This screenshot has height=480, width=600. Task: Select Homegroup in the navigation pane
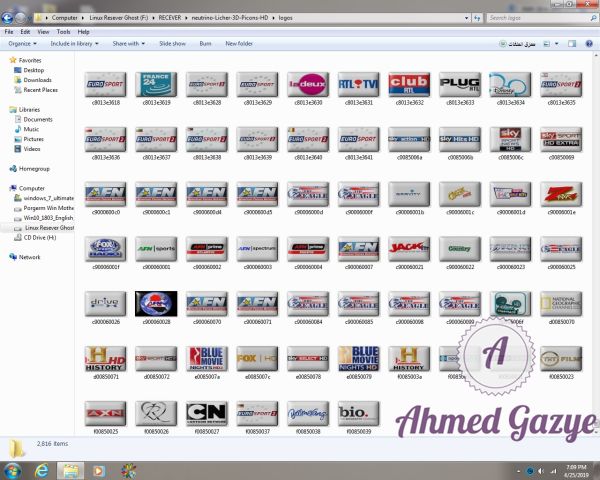29,168
